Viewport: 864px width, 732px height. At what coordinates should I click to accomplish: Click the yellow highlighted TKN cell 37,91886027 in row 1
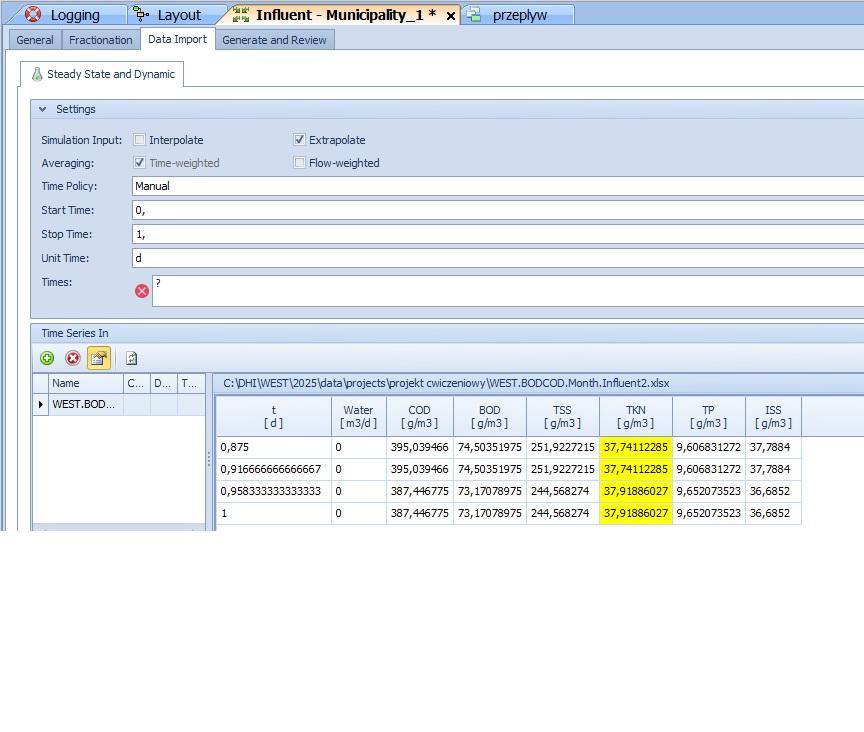[x=635, y=513]
